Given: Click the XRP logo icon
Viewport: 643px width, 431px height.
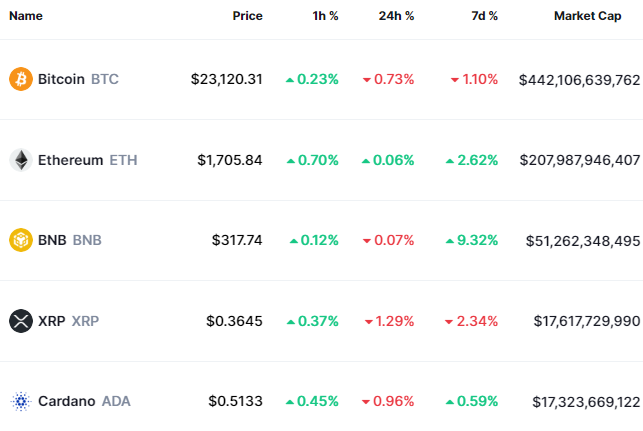Looking at the screenshot, I should [20, 321].
